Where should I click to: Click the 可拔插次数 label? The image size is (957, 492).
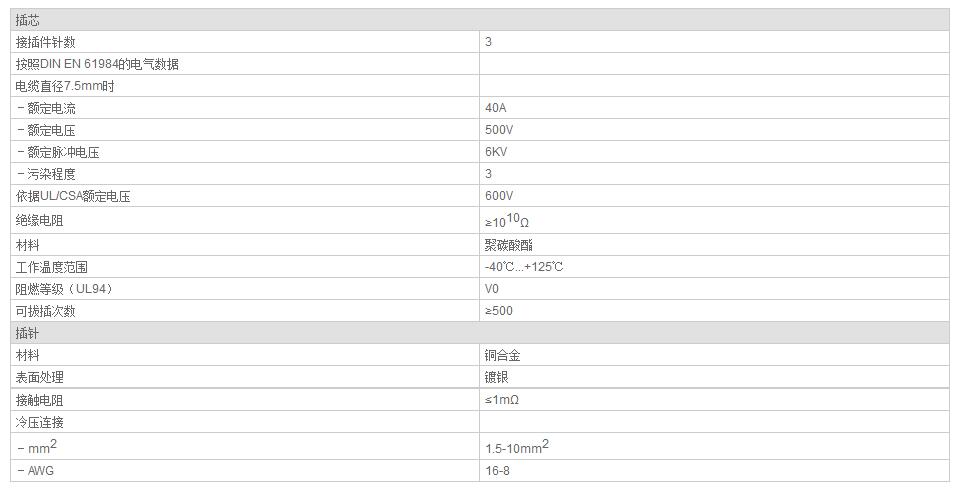tap(45, 311)
